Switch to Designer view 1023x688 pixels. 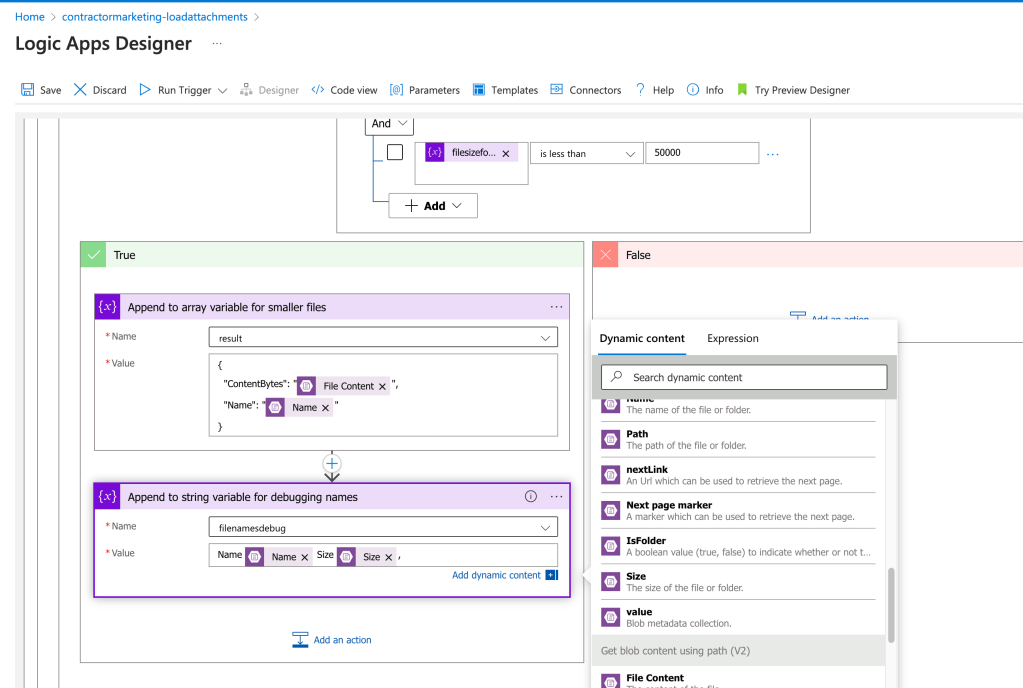pos(269,90)
